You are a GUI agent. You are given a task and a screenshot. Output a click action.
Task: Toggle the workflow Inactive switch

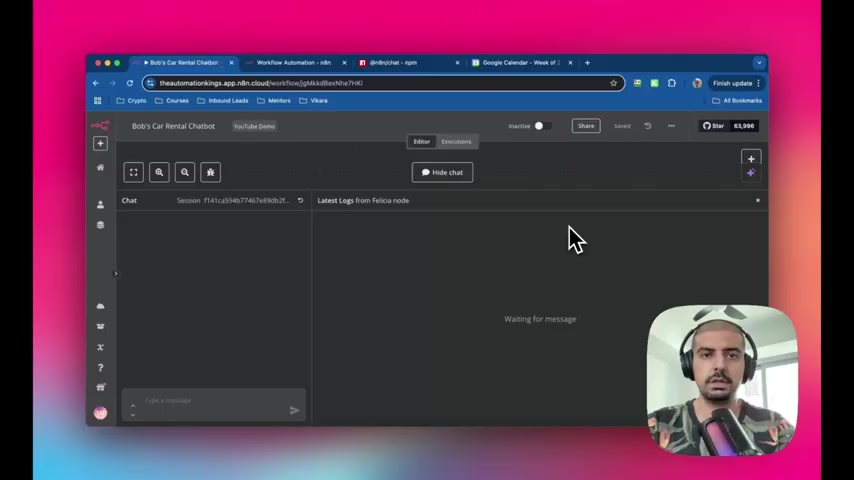pos(542,126)
